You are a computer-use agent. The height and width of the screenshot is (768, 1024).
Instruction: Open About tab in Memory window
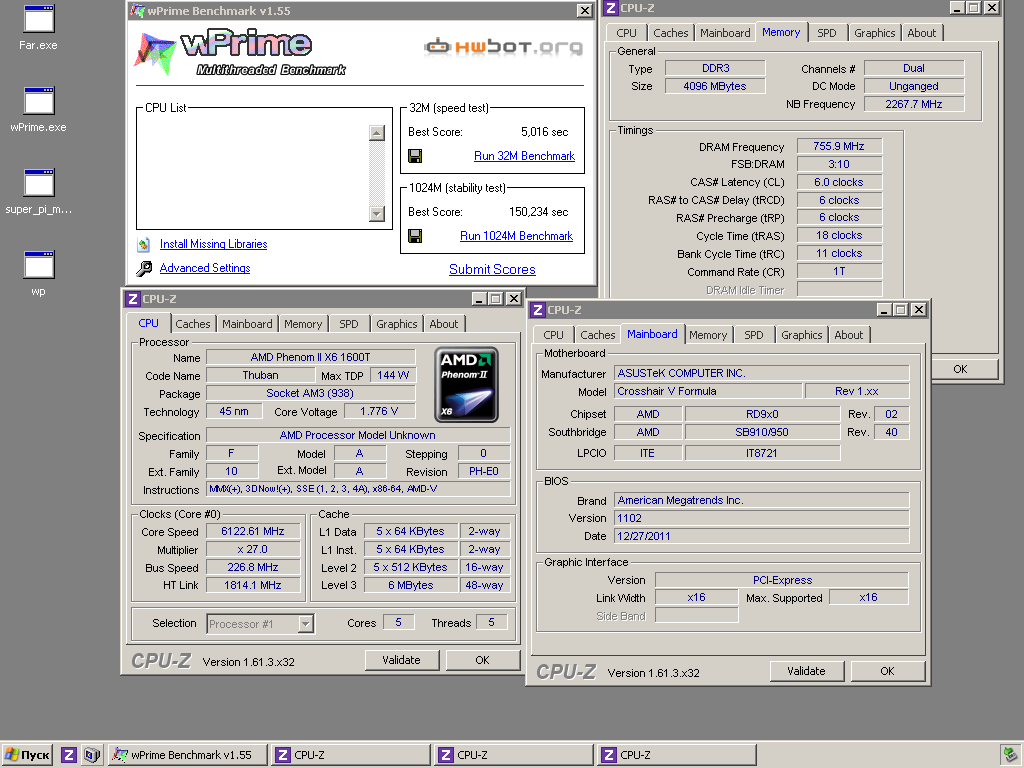tap(921, 33)
